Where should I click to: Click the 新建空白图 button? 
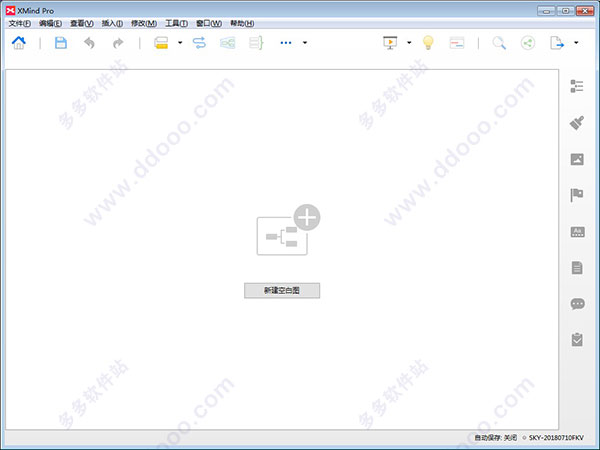tap(282, 290)
